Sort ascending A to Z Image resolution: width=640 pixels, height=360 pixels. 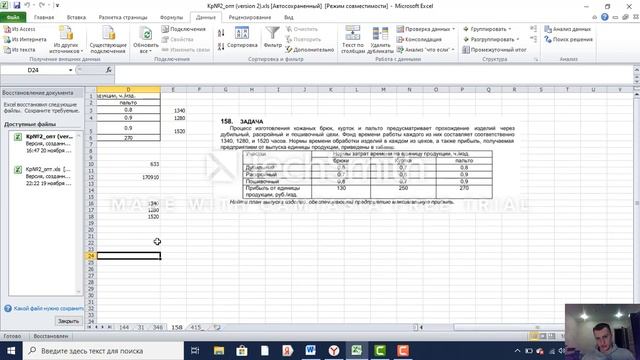pyautogui.click(x=221, y=33)
